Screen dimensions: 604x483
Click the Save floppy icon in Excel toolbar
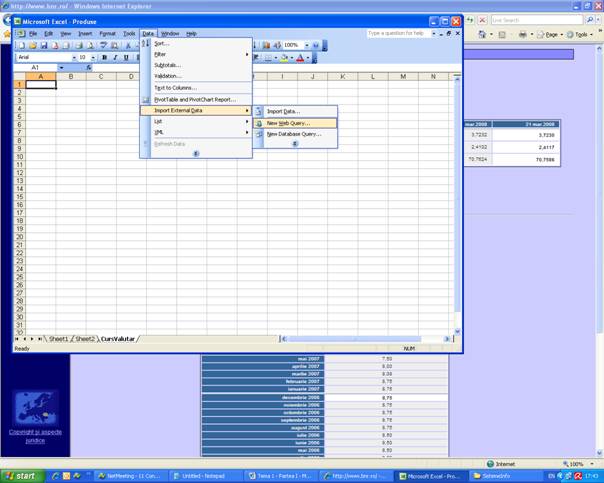click(x=44, y=46)
